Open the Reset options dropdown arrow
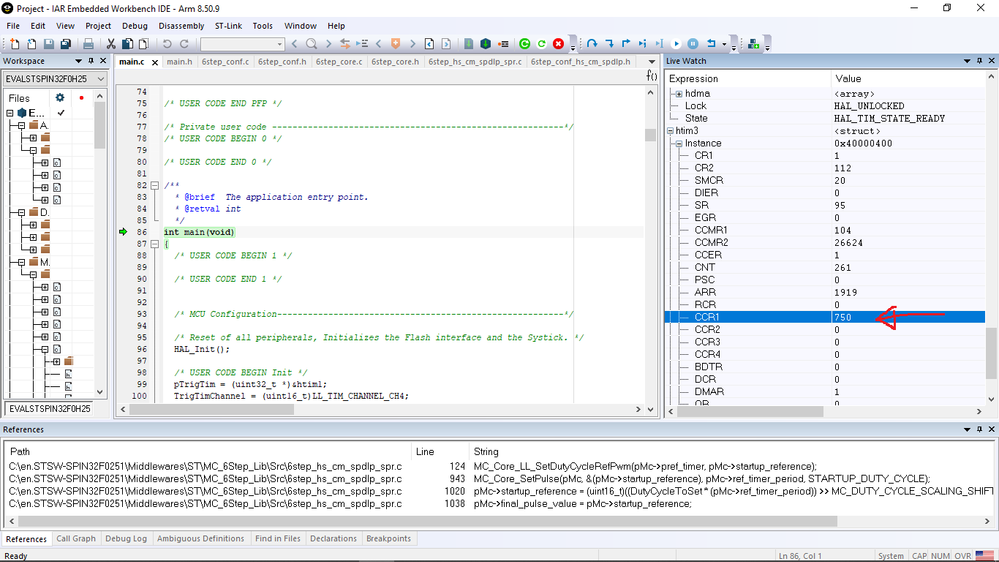The height and width of the screenshot is (562, 999). click(x=724, y=44)
